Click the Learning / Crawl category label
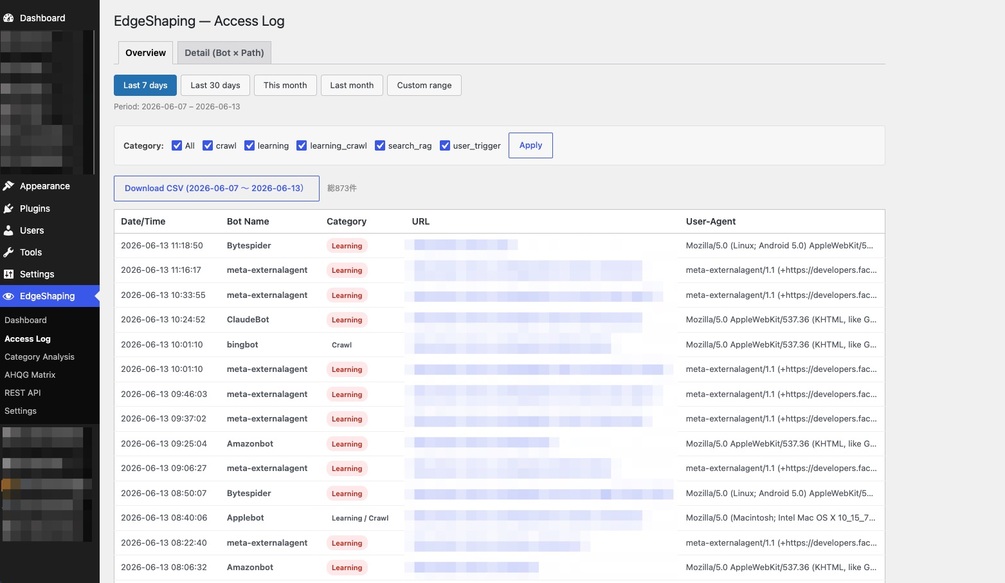The width and height of the screenshot is (1005, 583). (360, 518)
